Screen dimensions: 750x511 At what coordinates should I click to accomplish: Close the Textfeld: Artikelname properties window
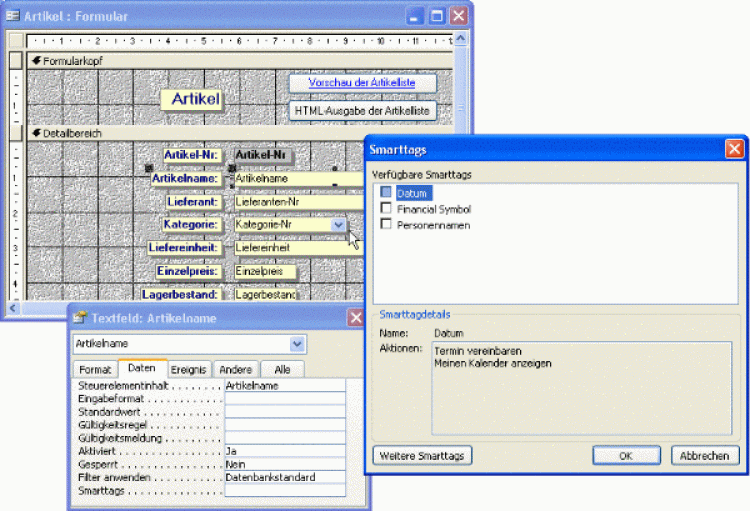(356, 318)
